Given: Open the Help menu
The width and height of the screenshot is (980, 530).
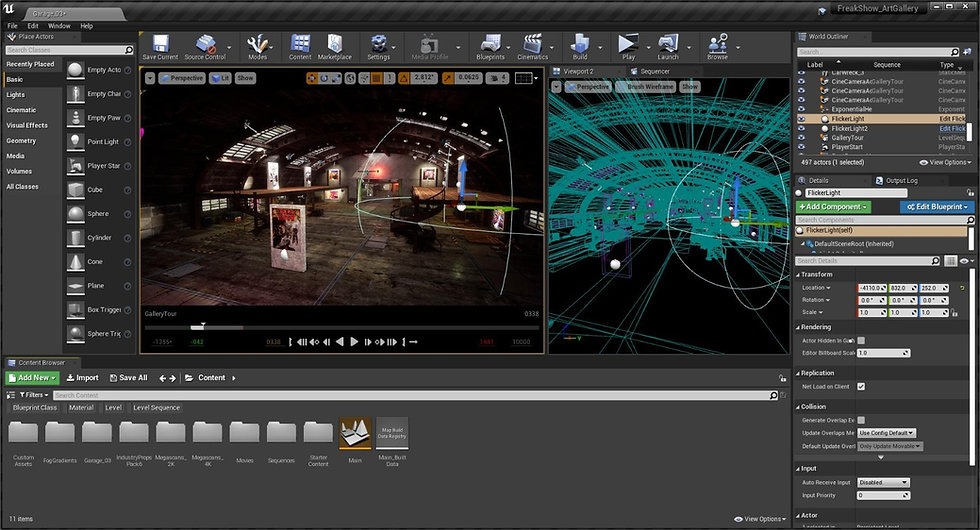Looking at the screenshot, I should [x=86, y=26].
